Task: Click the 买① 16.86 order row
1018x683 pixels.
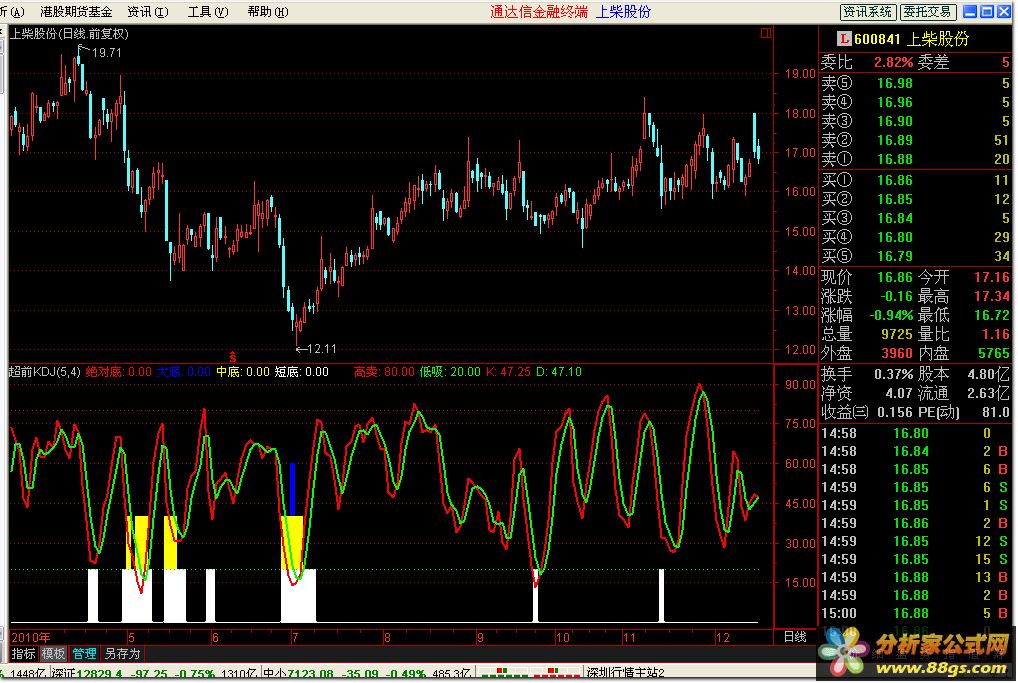Action: (x=915, y=180)
